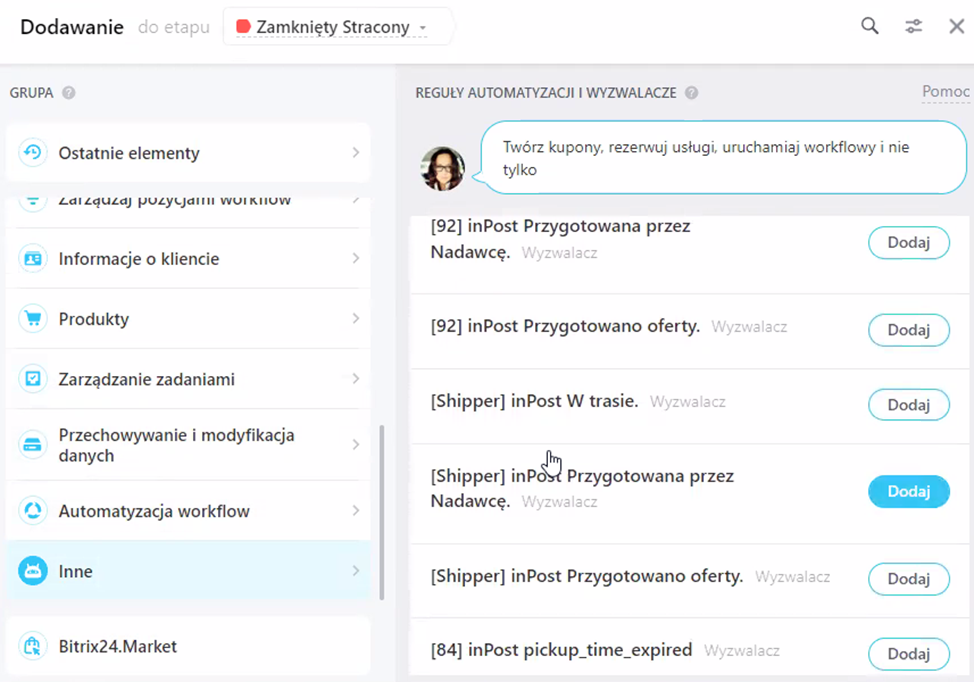Open the search magnifier icon
Screen dimensions: 974x682
click(x=870, y=26)
